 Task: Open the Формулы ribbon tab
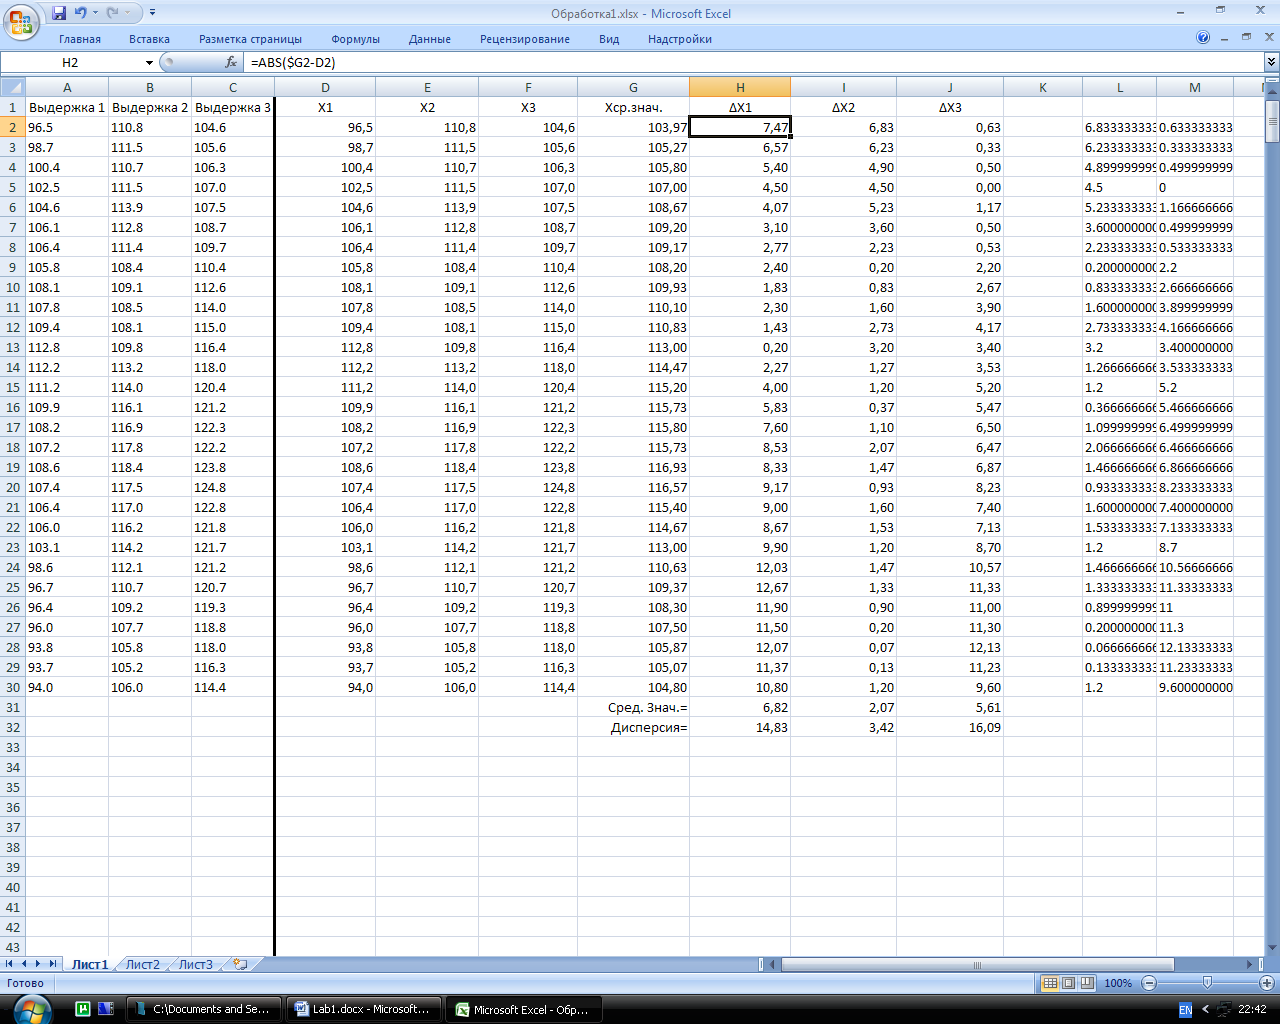[x=355, y=39]
